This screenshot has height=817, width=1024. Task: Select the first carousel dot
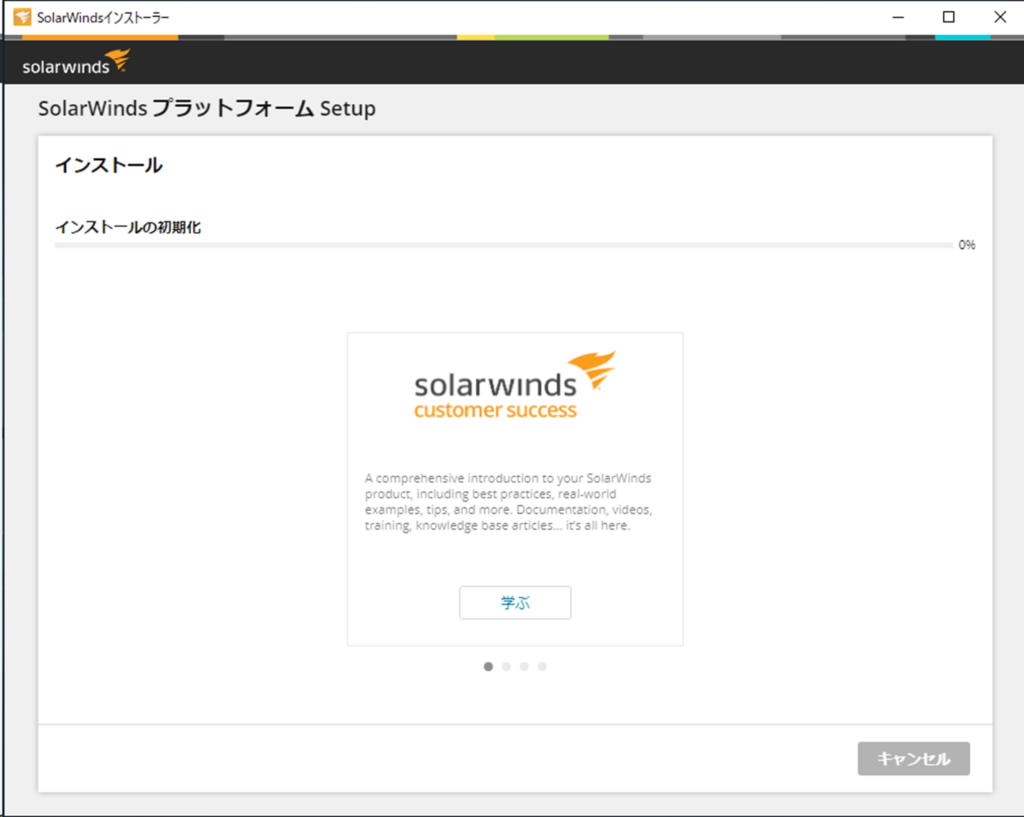tap(488, 666)
